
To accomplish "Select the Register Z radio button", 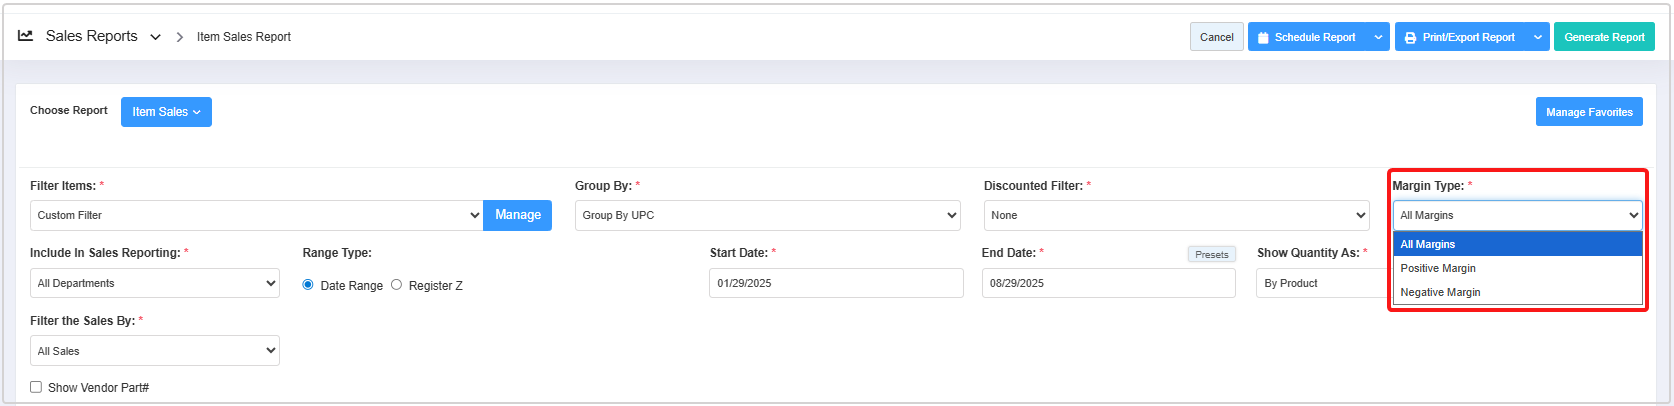I will coord(397,285).
